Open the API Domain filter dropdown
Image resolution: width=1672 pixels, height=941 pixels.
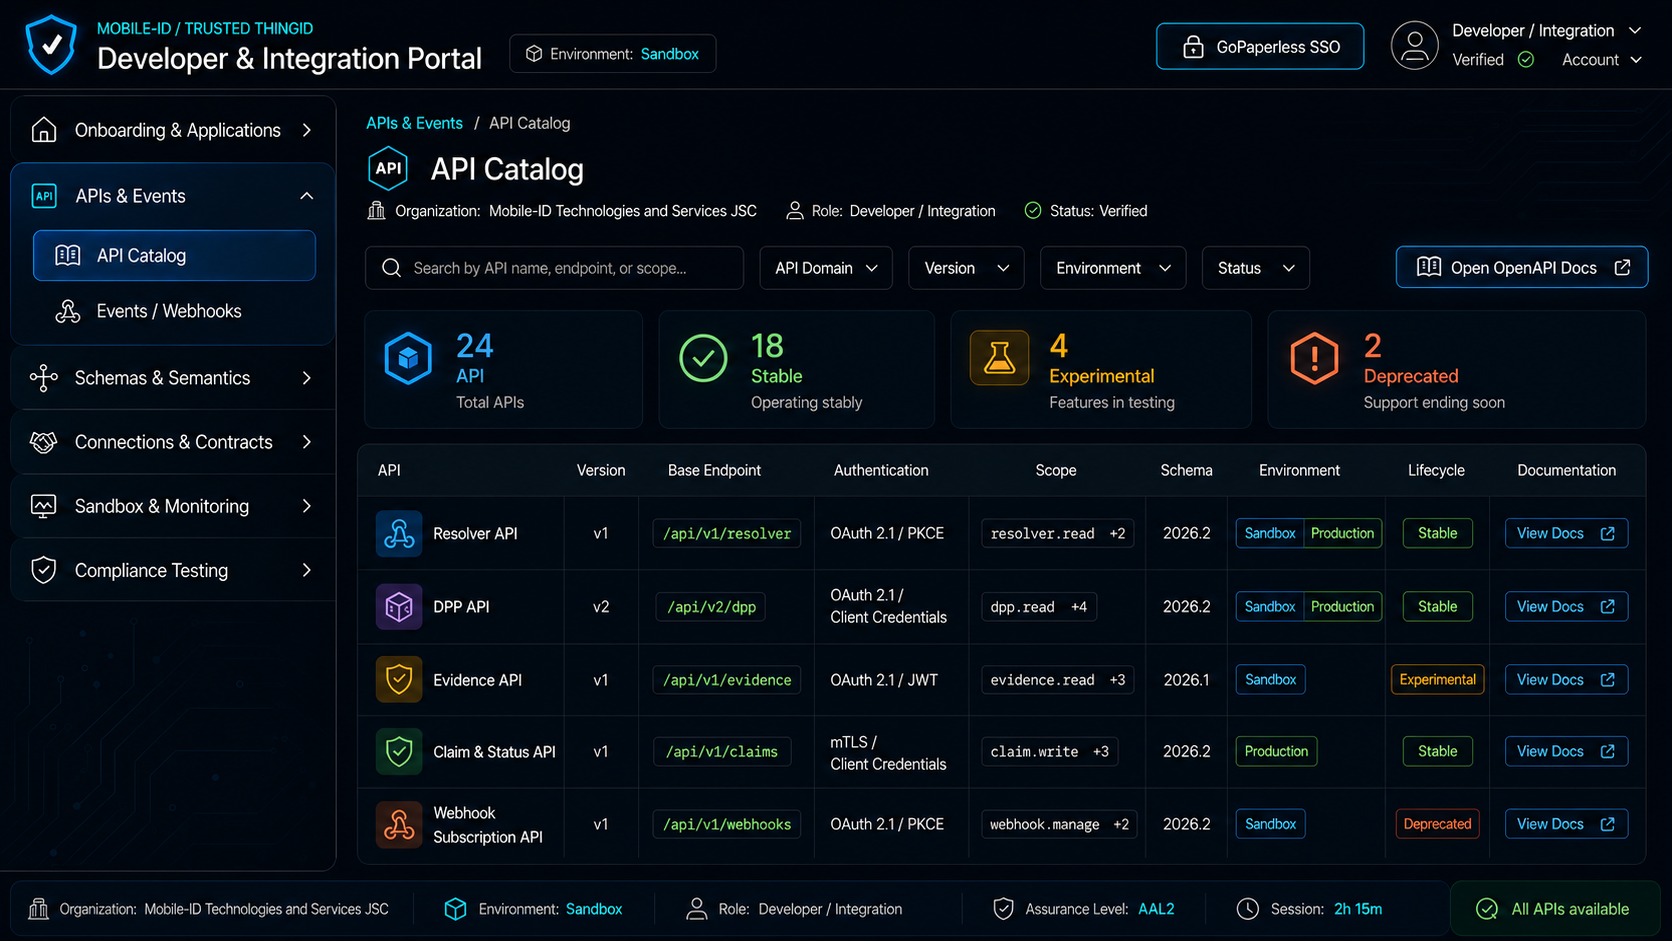[x=826, y=268]
